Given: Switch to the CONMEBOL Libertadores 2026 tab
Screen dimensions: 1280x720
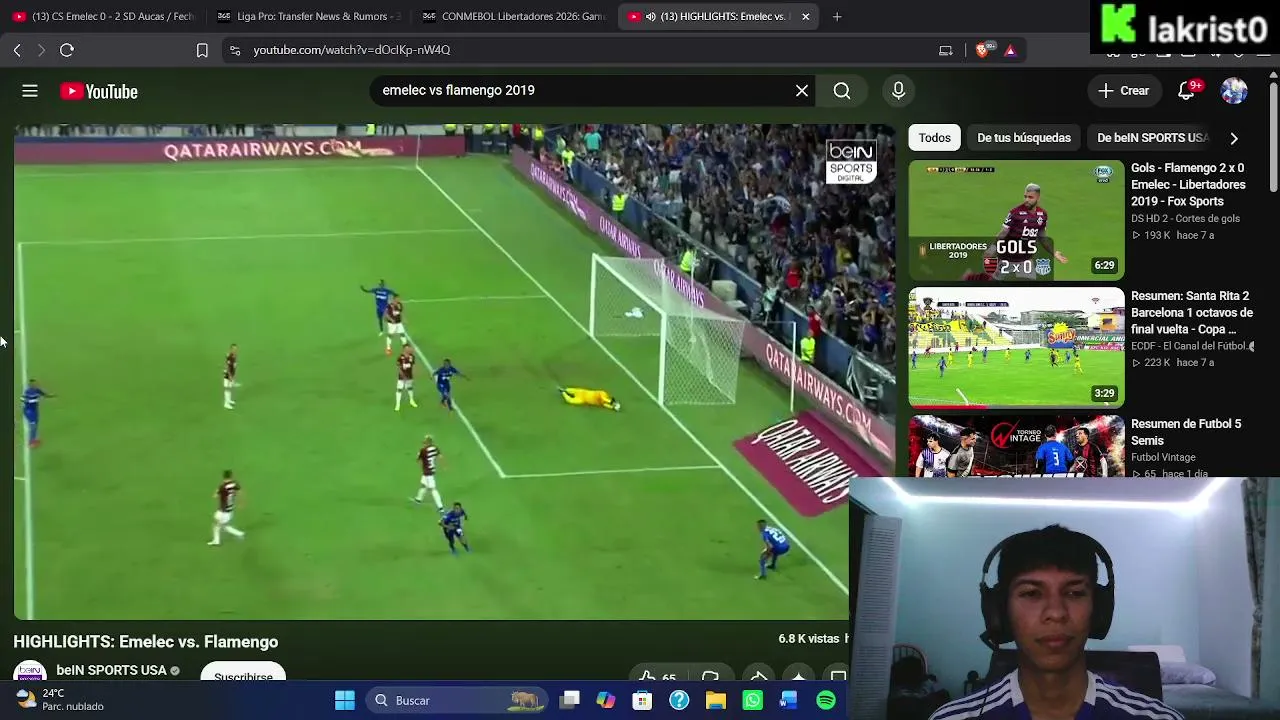Looking at the screenshot, I should coord(514,16).
